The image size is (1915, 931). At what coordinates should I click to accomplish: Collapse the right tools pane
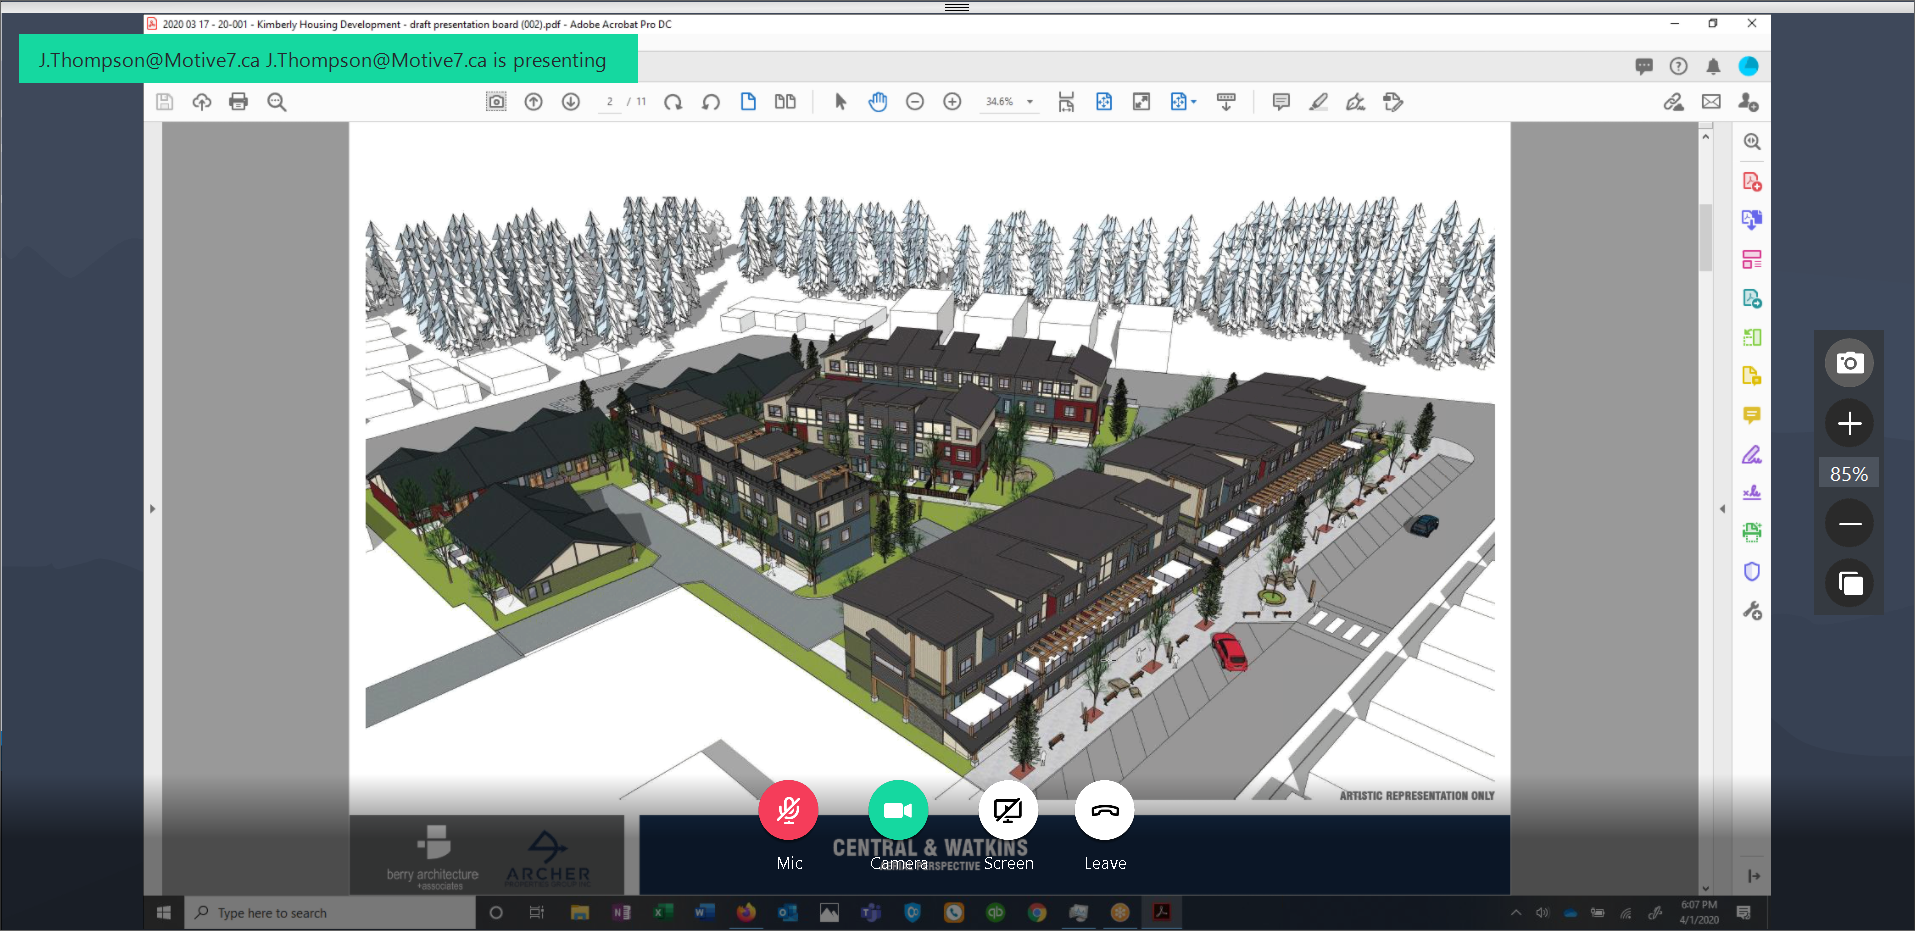point(1722,509)
